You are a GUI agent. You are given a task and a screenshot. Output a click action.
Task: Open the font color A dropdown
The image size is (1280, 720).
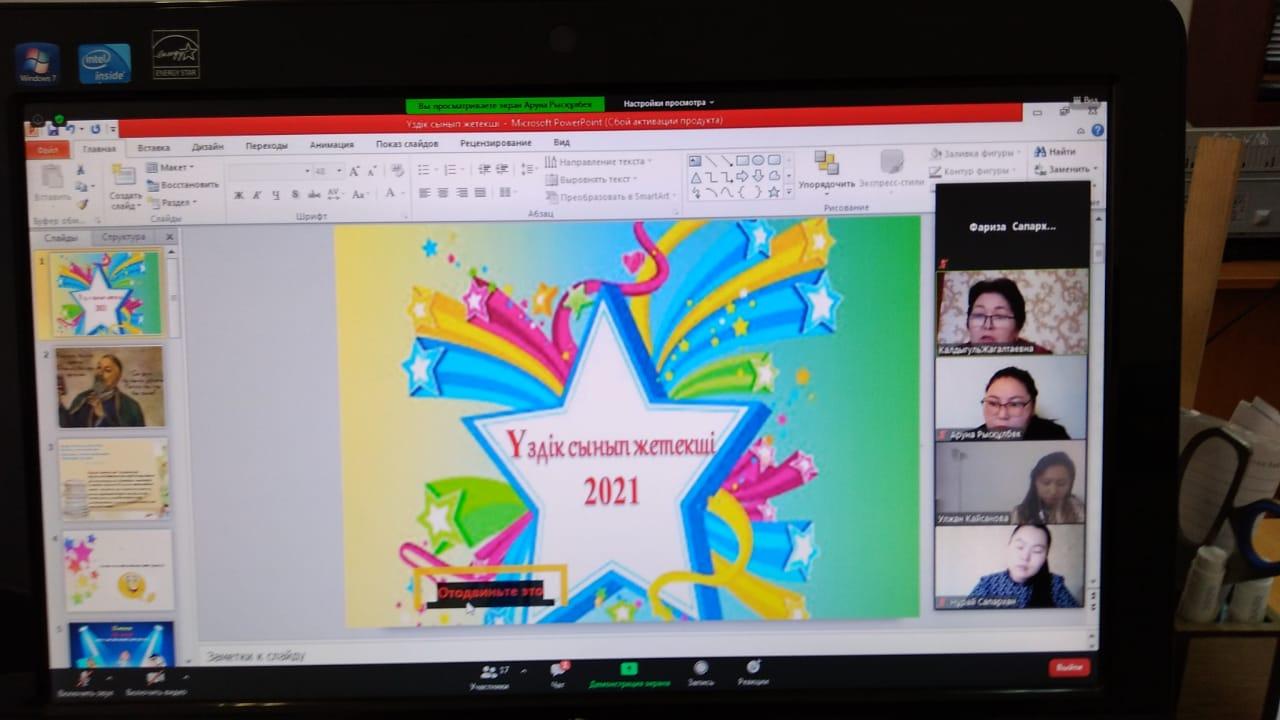coord(393,193)
